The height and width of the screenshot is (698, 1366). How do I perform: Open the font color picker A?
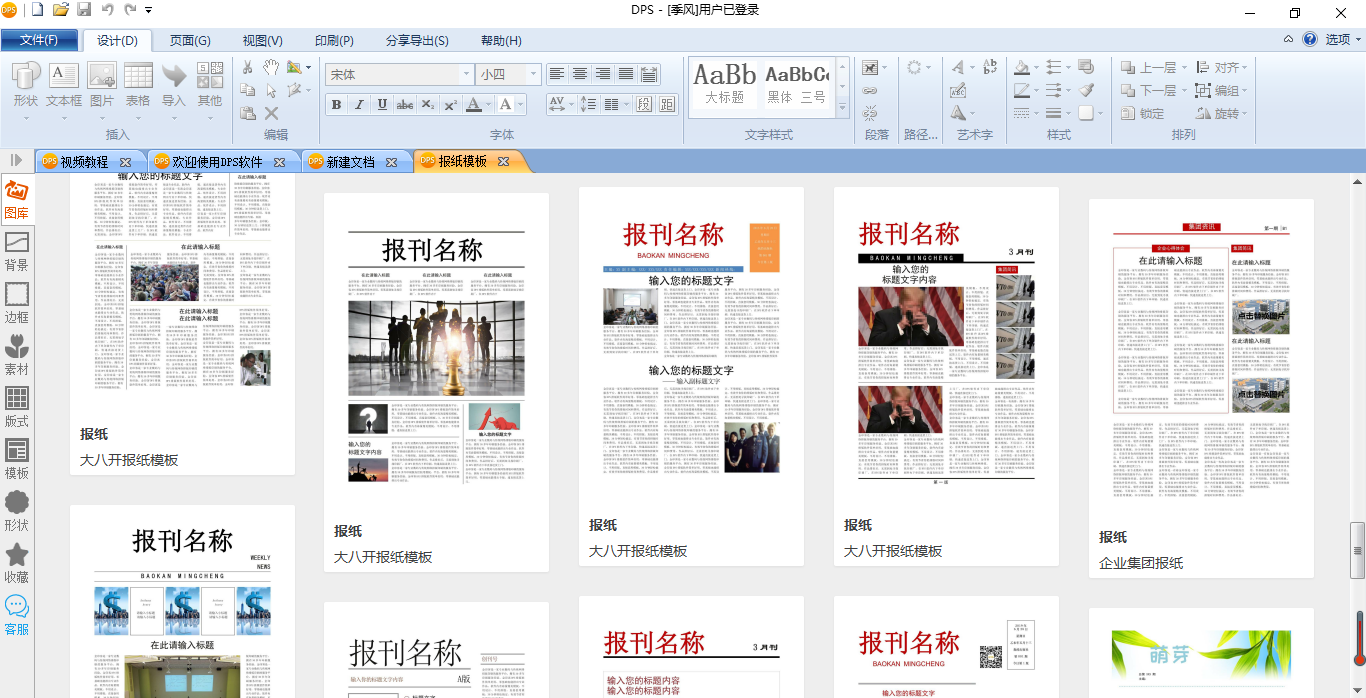(x=474, y=105)
